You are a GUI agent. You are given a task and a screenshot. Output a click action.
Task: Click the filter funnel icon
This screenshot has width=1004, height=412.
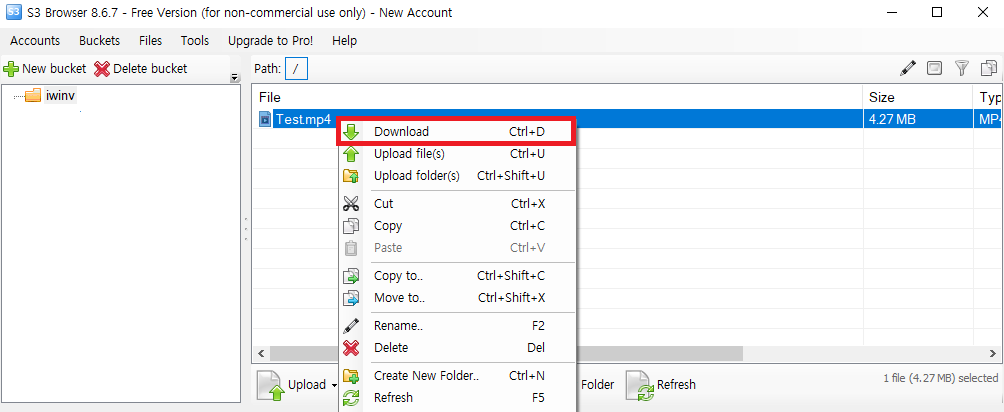[x=962, y=68]
